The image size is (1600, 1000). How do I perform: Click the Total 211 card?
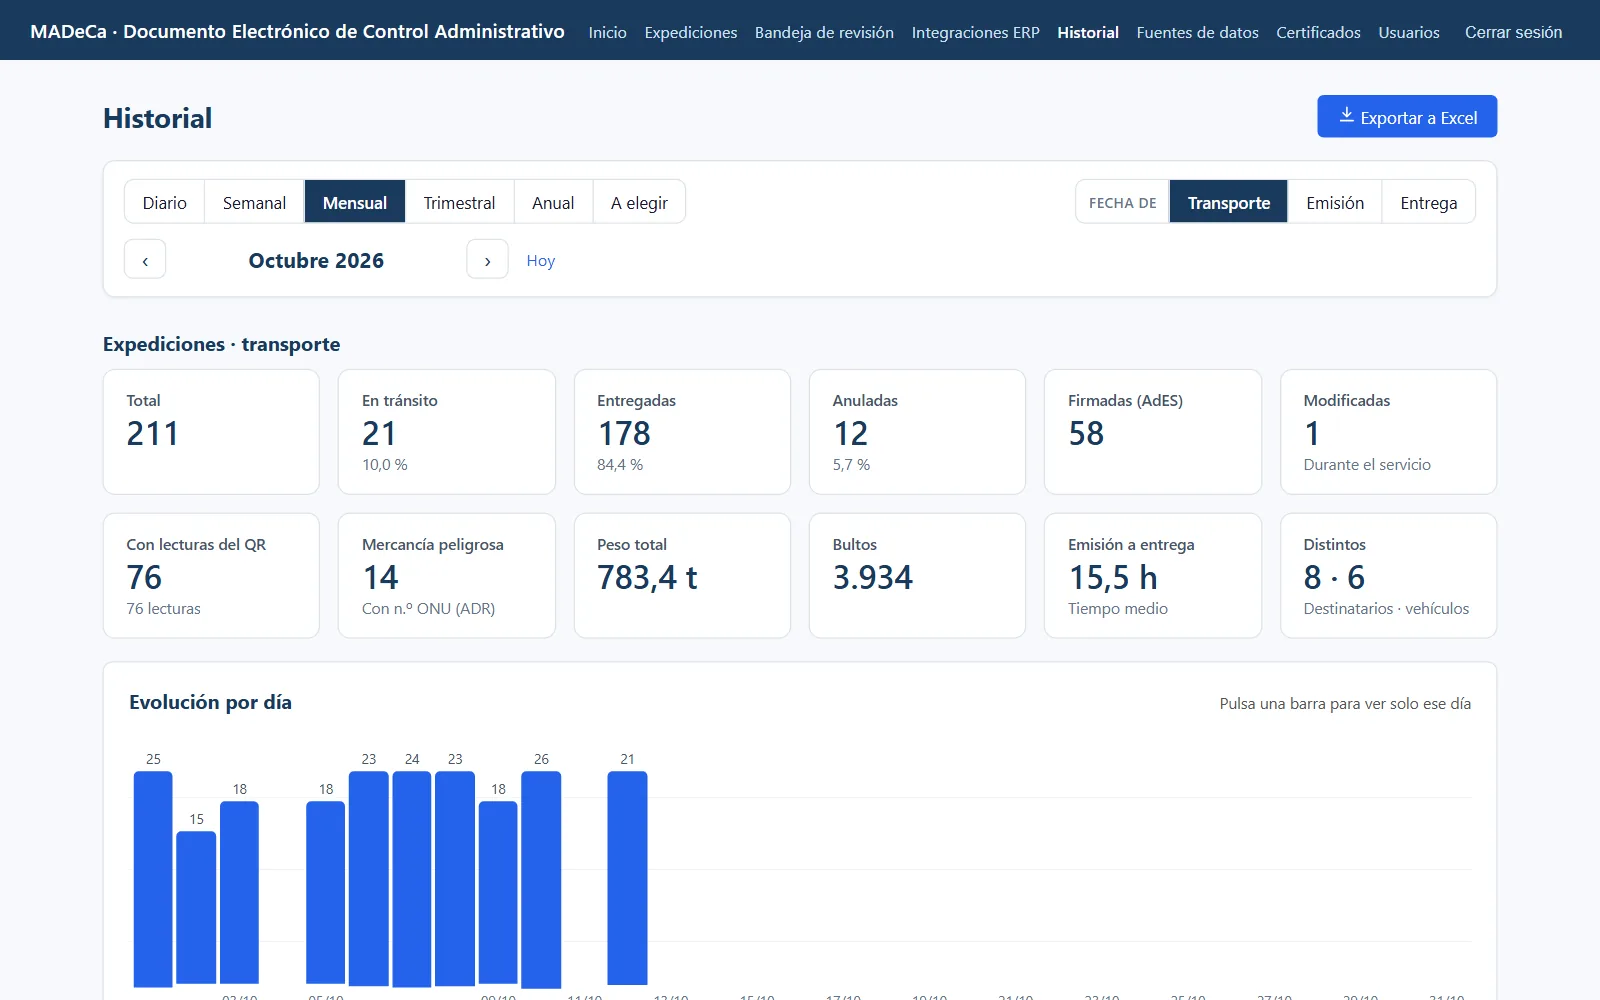click(211, 432)
